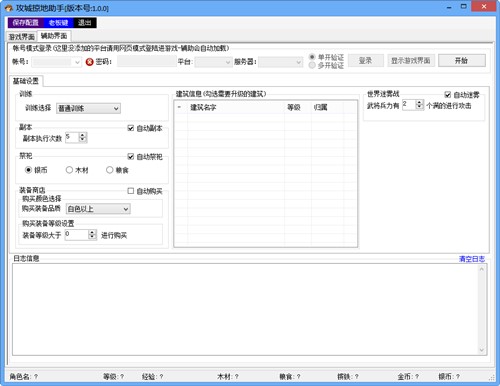Image resolution: width=500 pixels, height=386 pixels.
Task: Click the 清空日志 link
Action: tap(472, 259)
